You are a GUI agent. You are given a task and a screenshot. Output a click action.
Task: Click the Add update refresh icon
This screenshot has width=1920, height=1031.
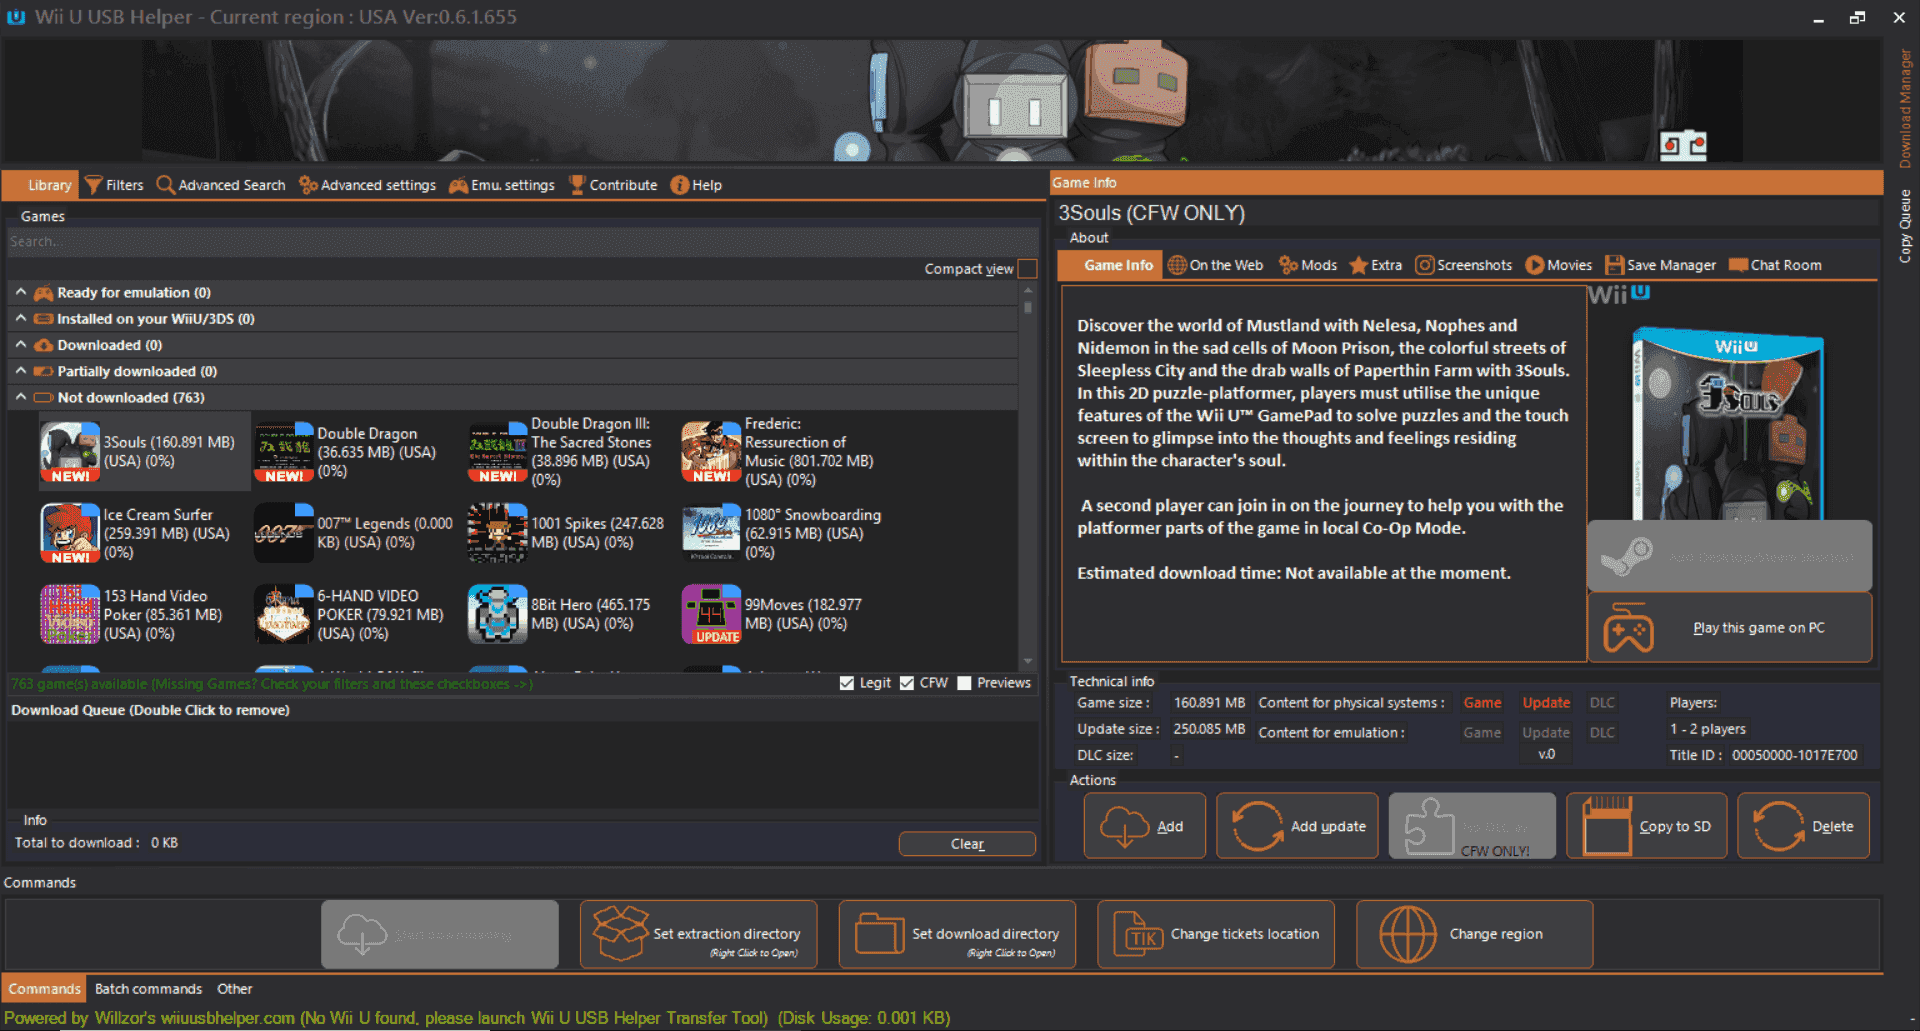click(x=1257, y=826)
